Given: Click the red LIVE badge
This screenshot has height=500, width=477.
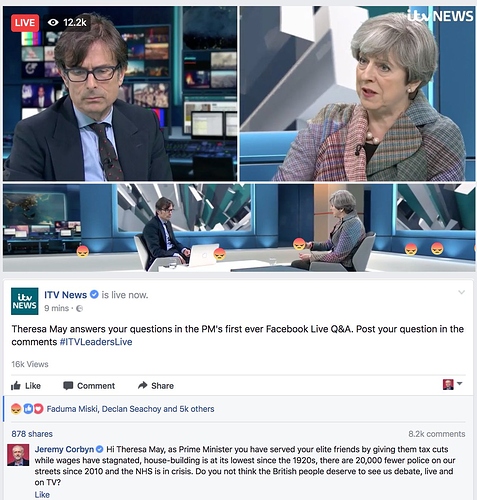Looking at the screenshot, I should [x=25, y=23].
